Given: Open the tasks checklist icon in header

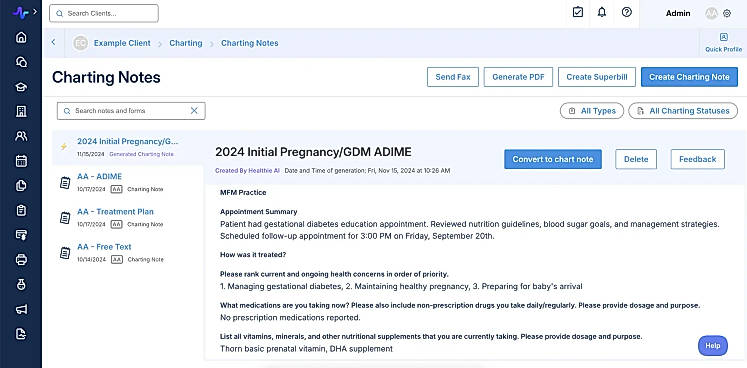Looking at the screenshot, I should coord(577,12).
